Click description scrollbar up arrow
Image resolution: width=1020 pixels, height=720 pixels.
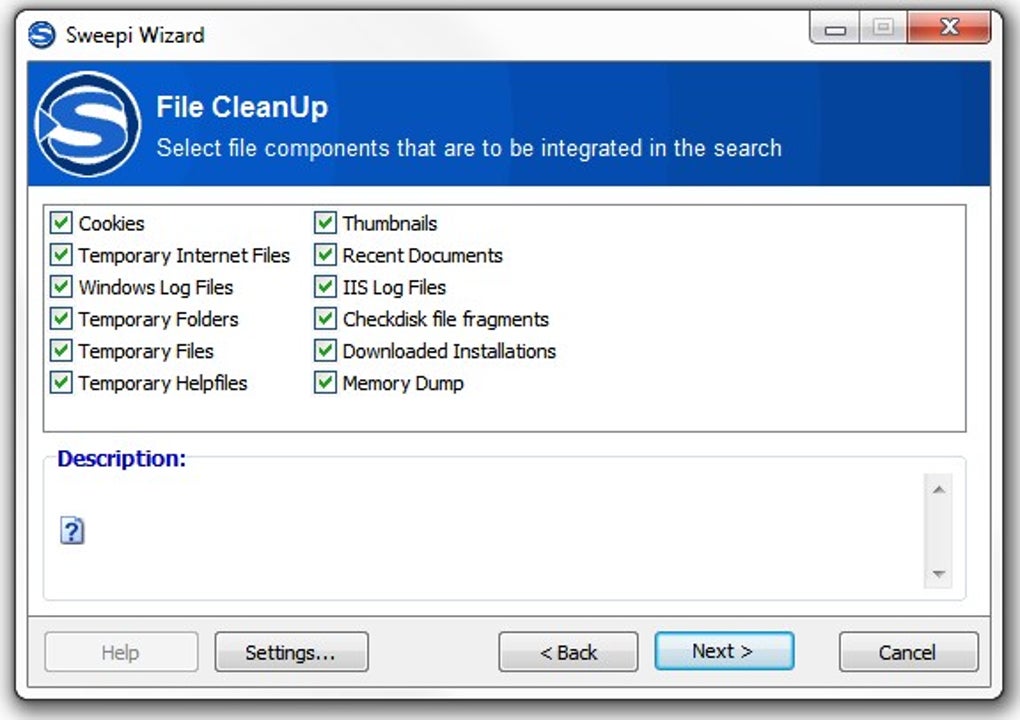tap(938, 490)
